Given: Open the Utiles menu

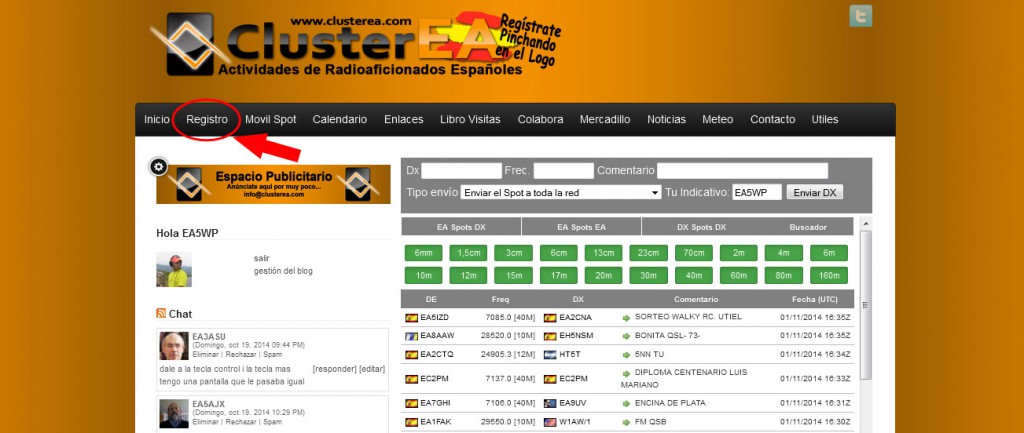Looking at the screenshot, I should click(825, 120).
